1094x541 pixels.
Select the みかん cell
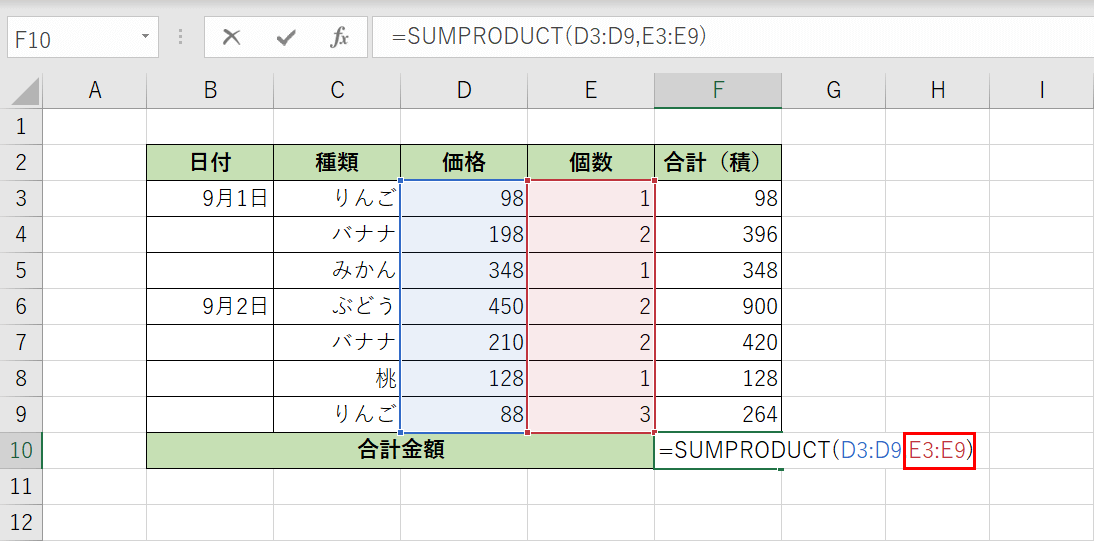[337, 271]
